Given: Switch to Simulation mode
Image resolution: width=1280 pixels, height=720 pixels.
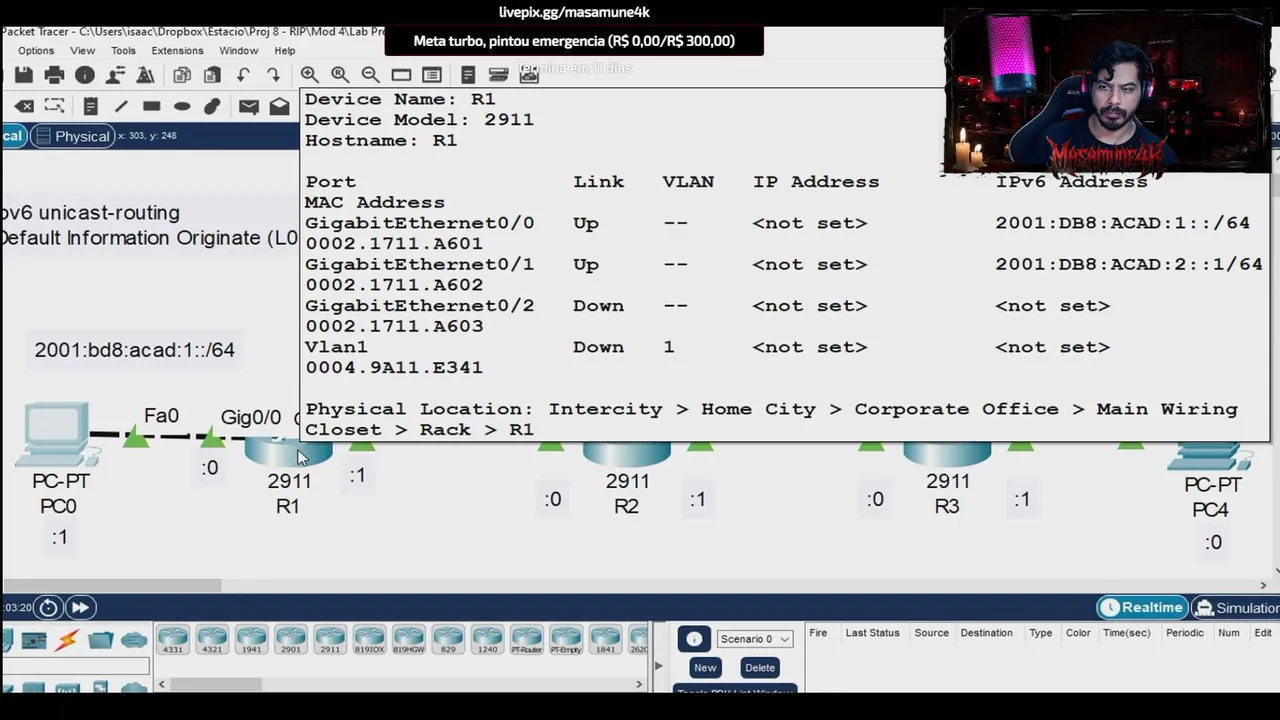Looking at the screenshot, I should click(x=1236, y=607).
